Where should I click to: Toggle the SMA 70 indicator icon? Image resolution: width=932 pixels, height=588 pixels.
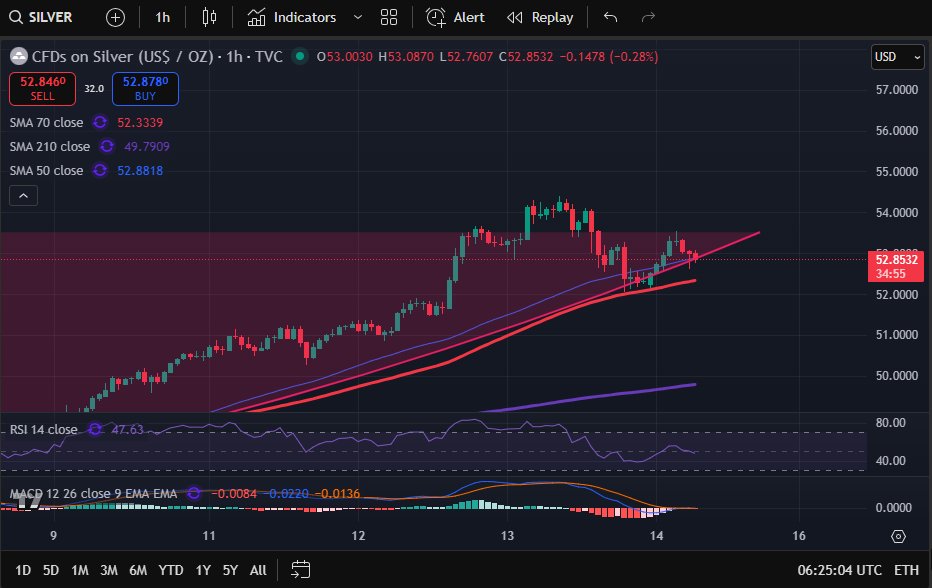click(x=99, y=122)
